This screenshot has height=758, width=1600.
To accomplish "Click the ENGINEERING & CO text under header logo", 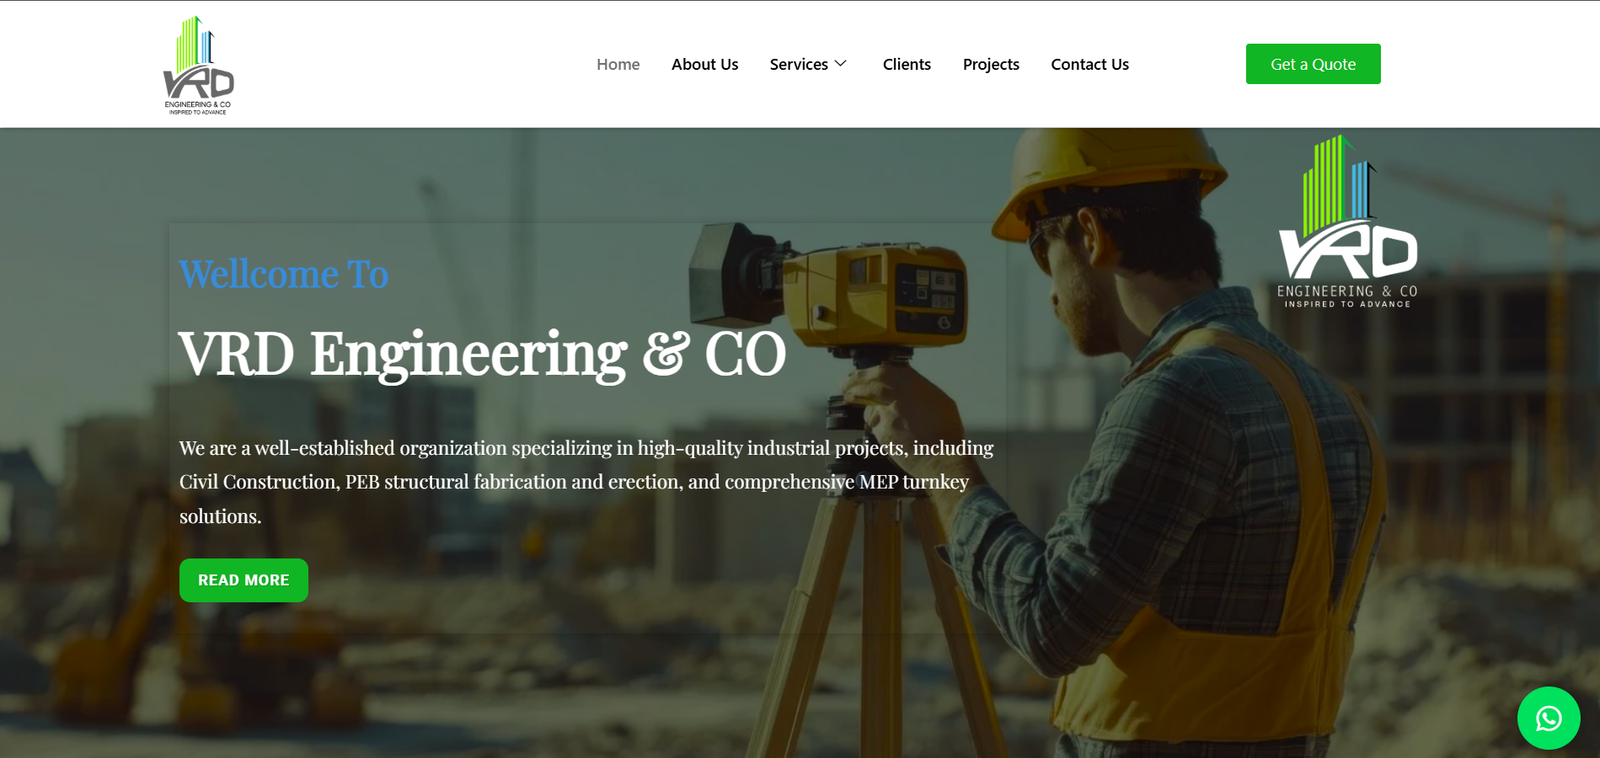I will (x=198, y=104).
